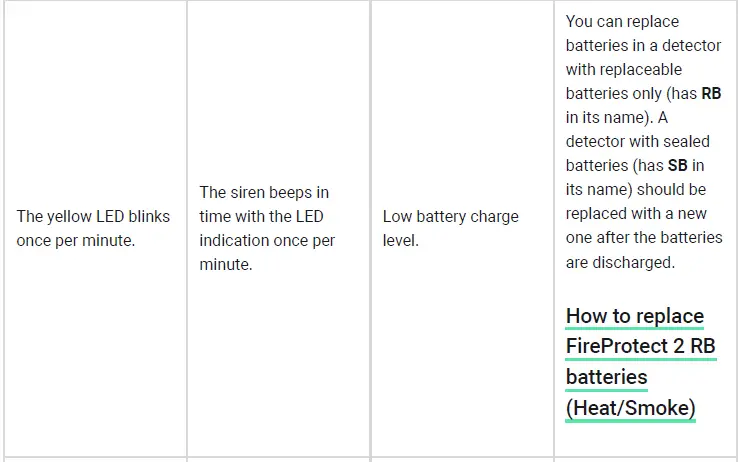
Task: Click "once per minute." in first column
Action: click(x=75, y=241)
